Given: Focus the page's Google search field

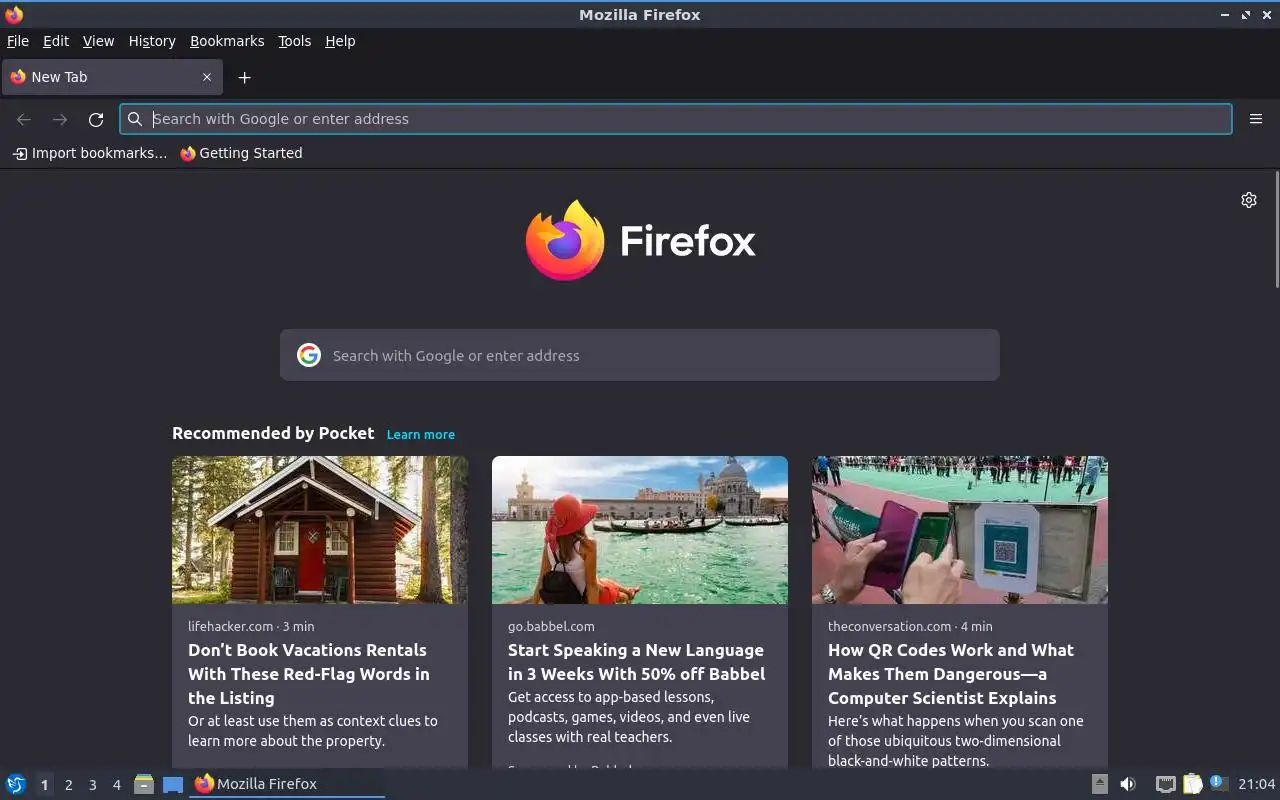Looking at the screenshot, I should pyautogui.click(x=640, y=355).
